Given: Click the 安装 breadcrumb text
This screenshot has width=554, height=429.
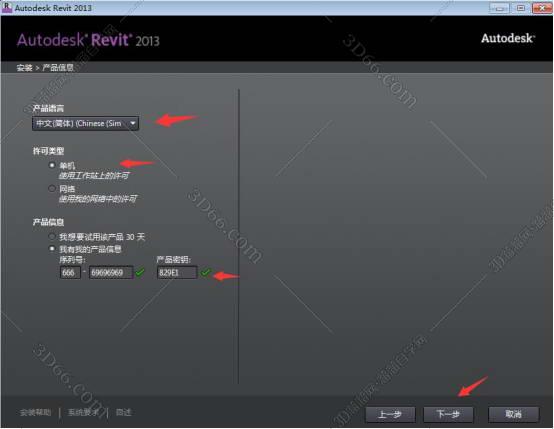Looking at the screenshot, I should coord(24,67).
